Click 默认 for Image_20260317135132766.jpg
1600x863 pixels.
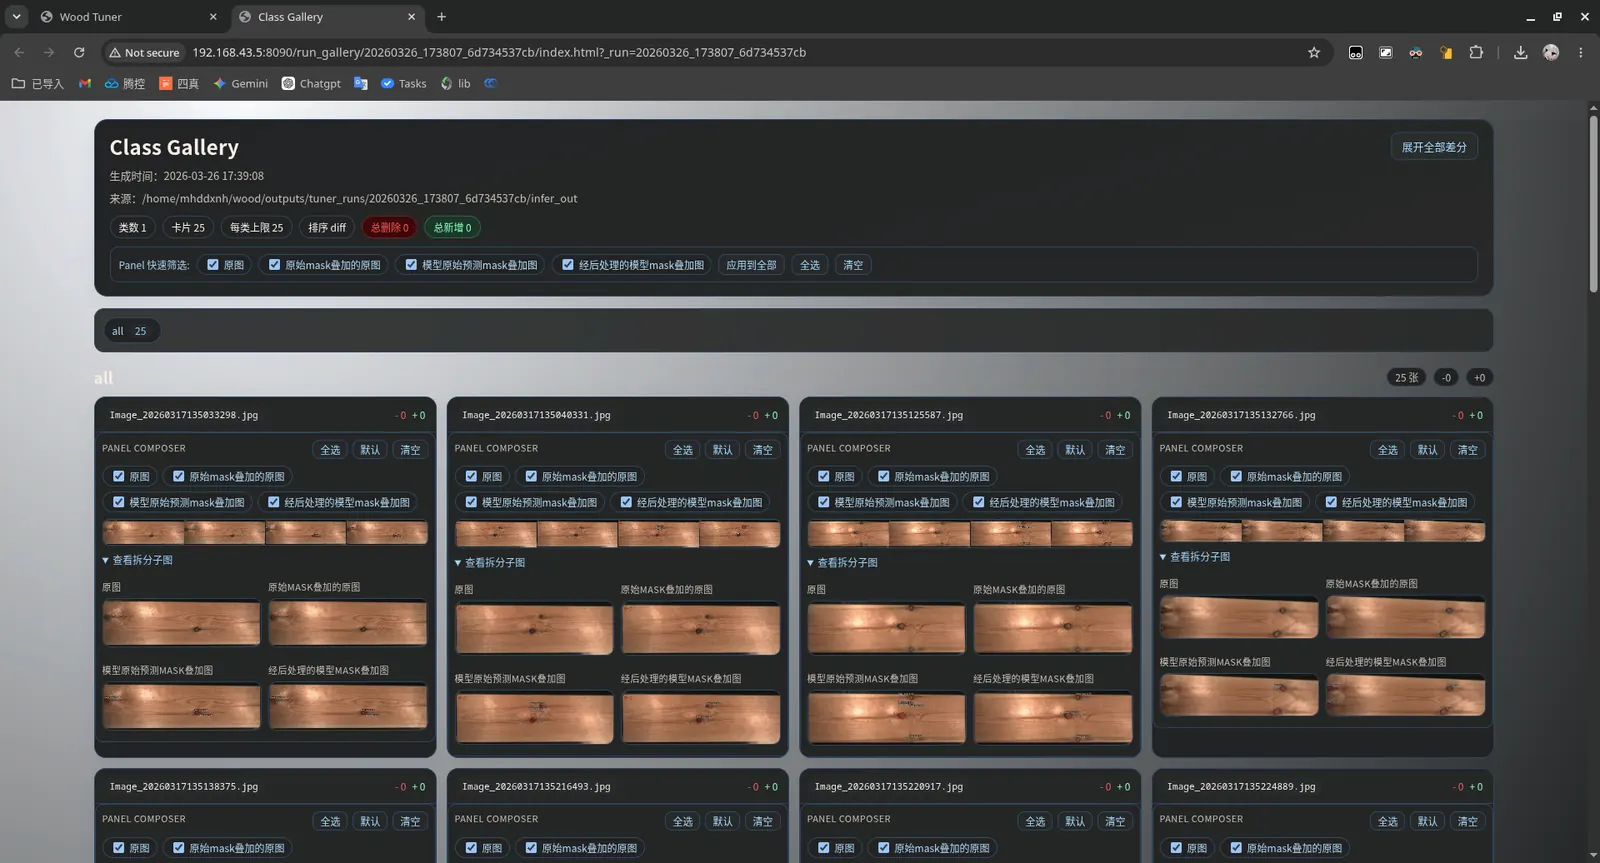1428,450
